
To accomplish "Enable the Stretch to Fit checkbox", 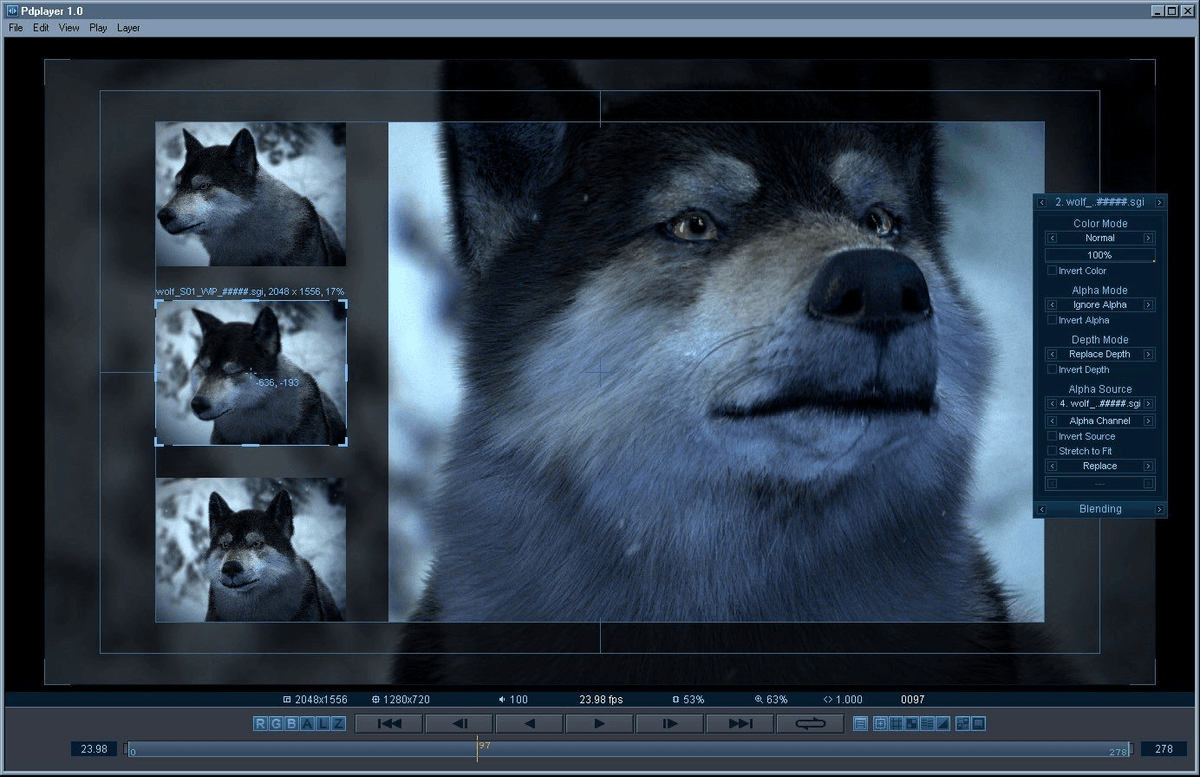I will [x=1052, y=451].
